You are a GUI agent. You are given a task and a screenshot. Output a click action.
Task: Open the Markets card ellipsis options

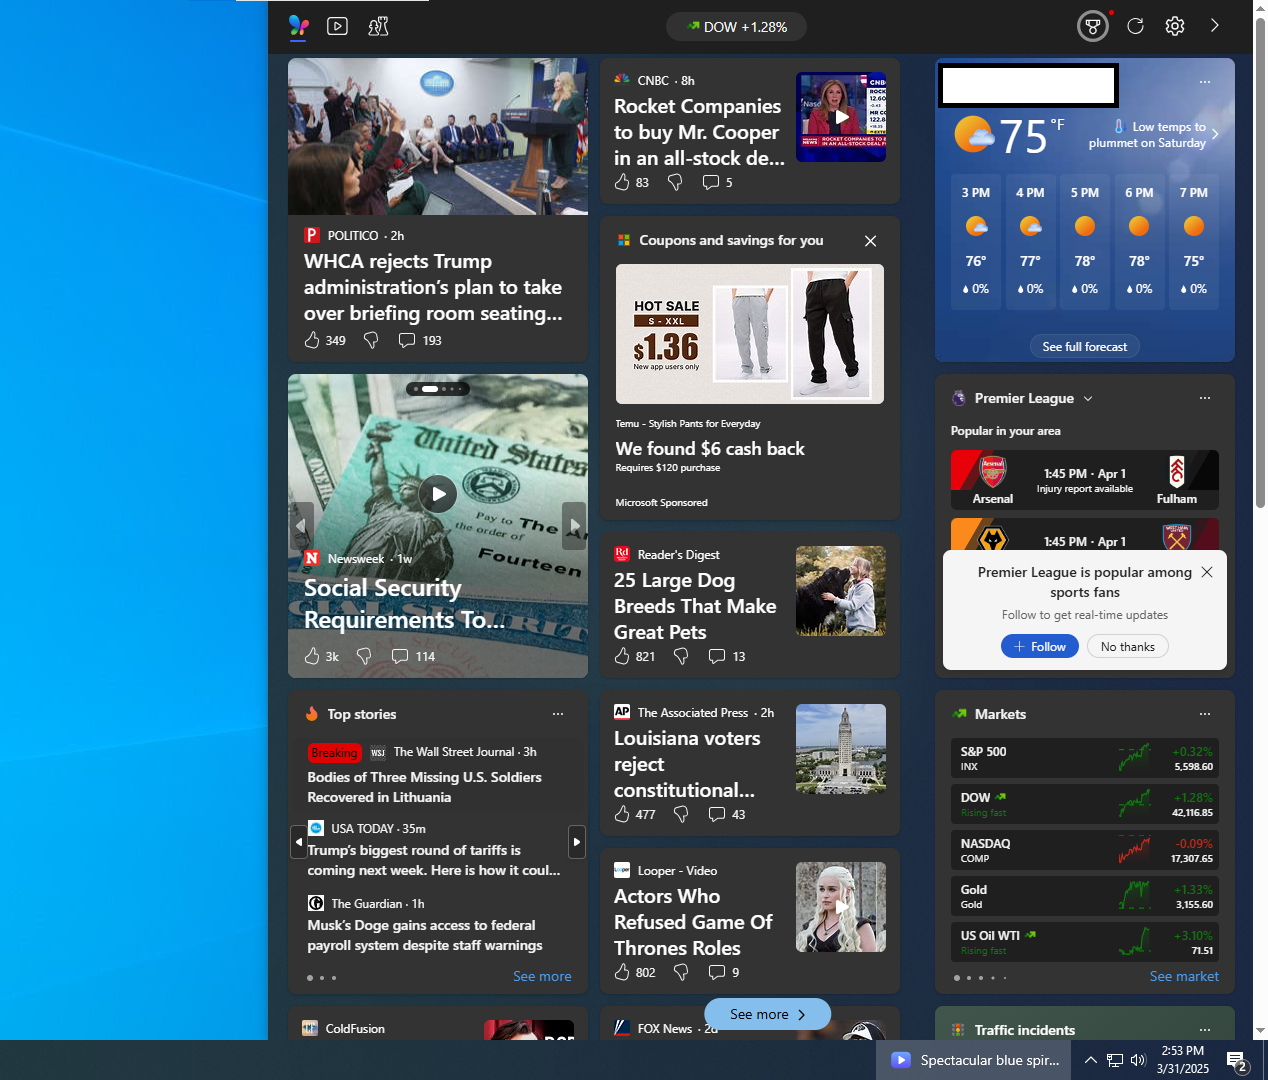pyautogui.click(x=1204, y=714)
